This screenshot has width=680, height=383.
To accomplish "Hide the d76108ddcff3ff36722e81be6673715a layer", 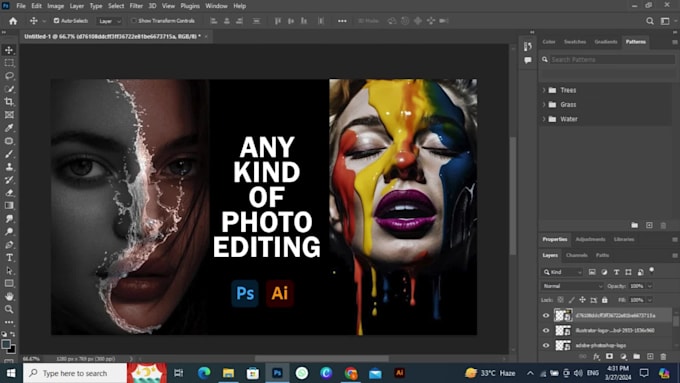I will click(546, 316).
